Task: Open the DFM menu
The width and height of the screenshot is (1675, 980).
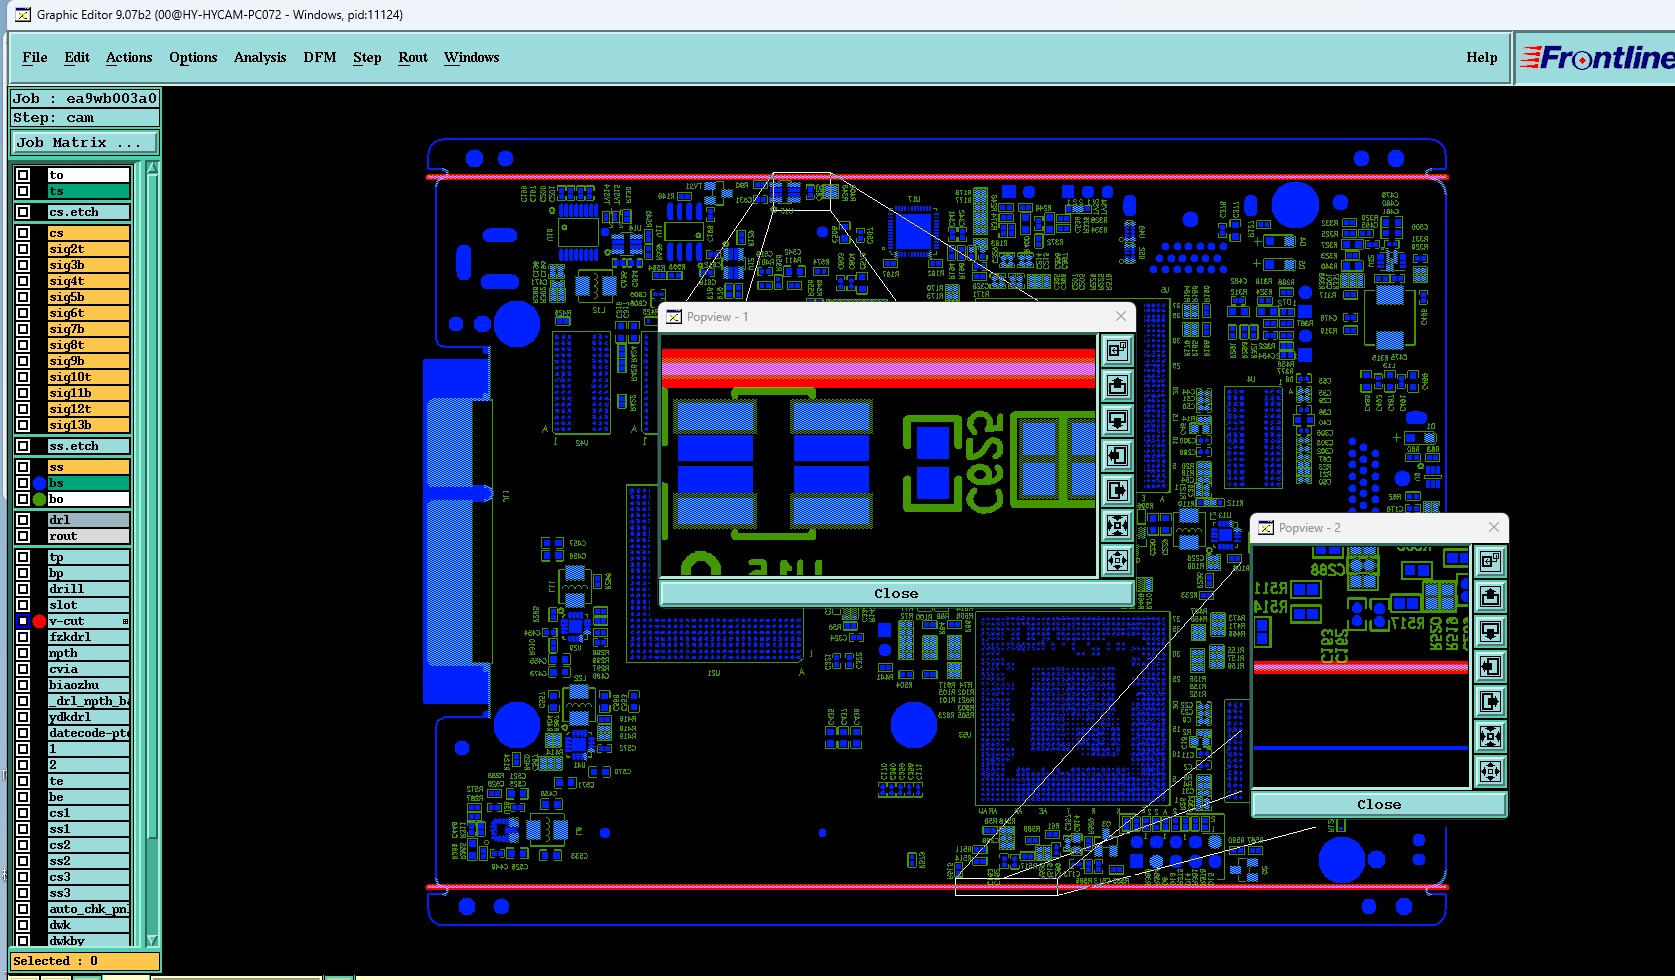Action: tap(320, 58)
